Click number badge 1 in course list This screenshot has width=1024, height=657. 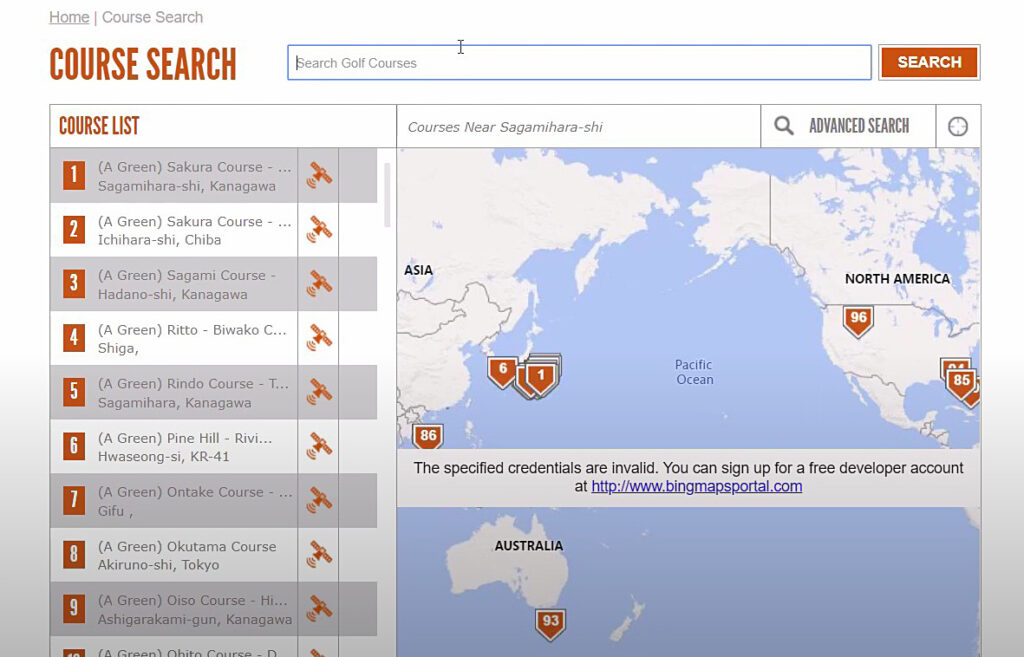pos(74,175)
